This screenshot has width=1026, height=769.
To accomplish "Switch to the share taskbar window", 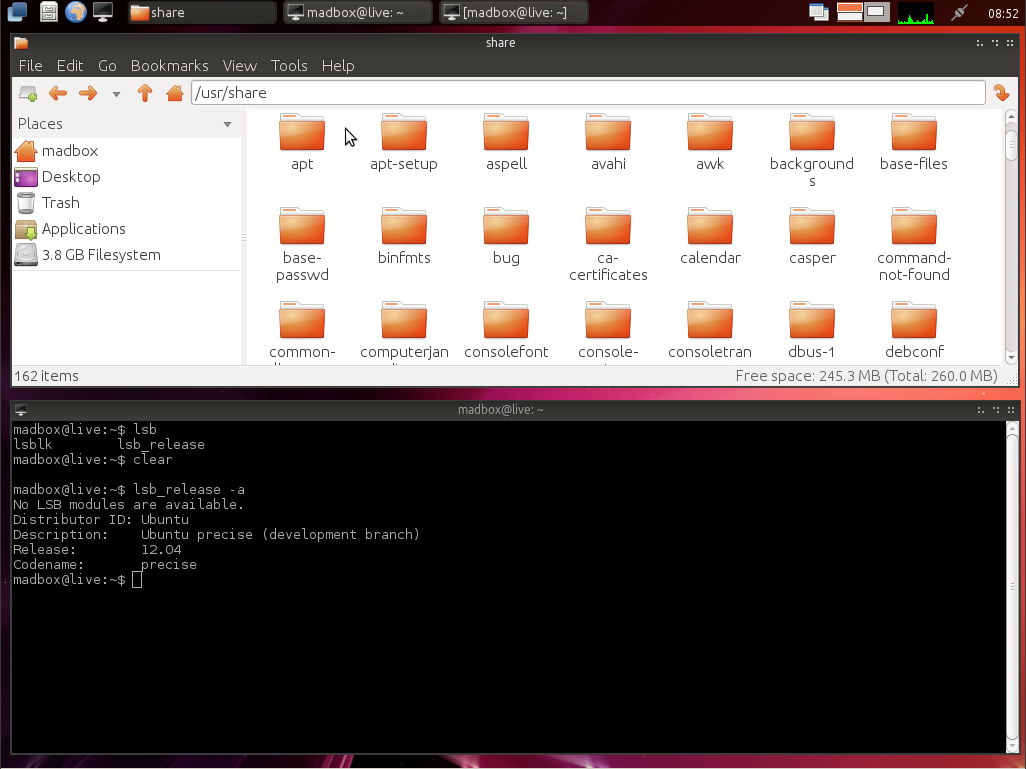I will click(202, 12).
